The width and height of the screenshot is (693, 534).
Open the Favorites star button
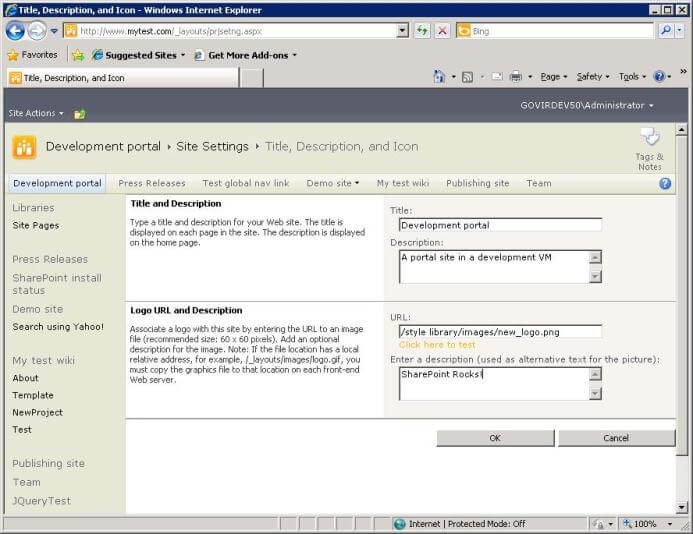pyautogui.click(x=33, y=55)
